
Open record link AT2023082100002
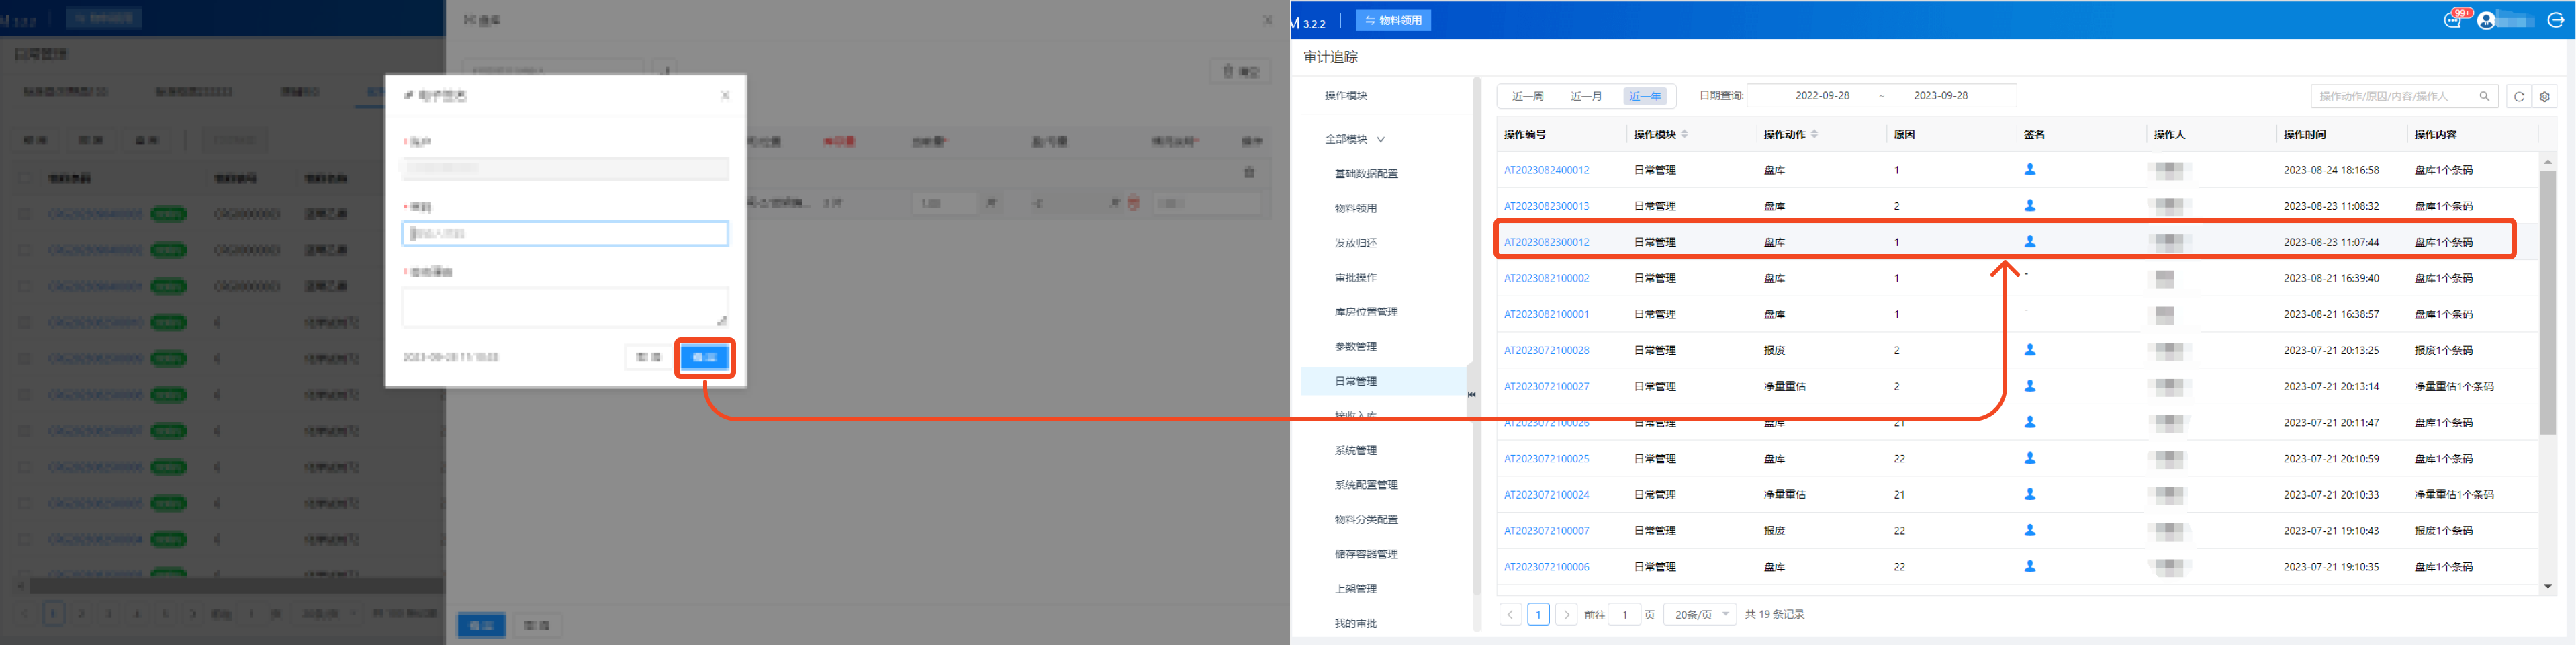[x=1546, y=278]
